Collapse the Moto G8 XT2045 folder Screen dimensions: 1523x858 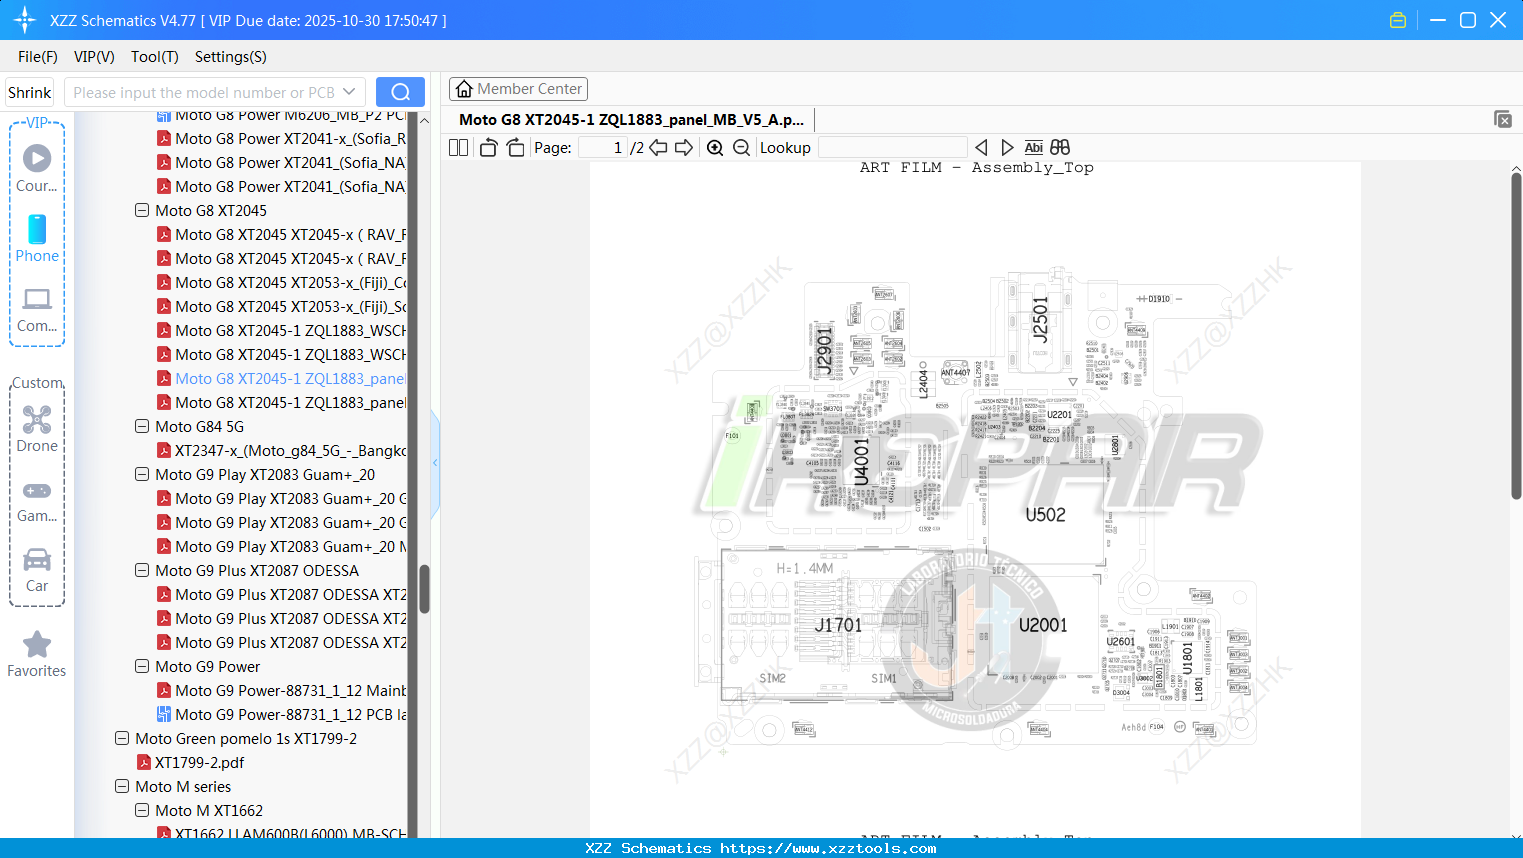pyautogui.click(x=142, y=211)
